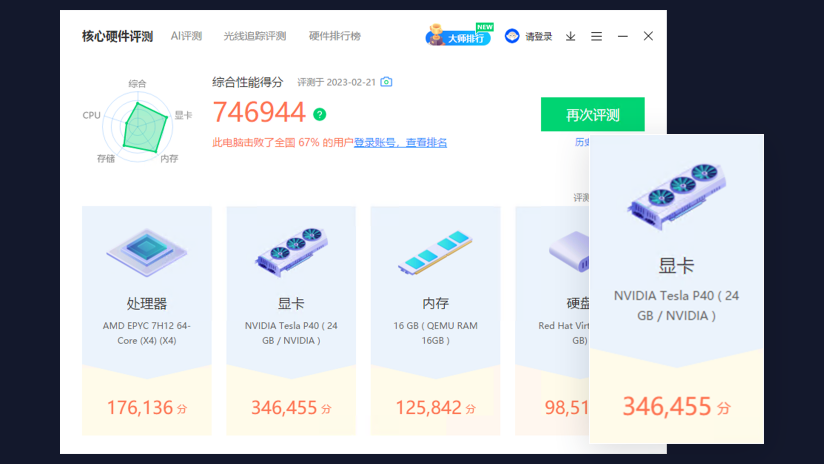The height and width of the screenshot is (464, 824).
Task: Click the 请登录 login text
Action: coord(539,36)
